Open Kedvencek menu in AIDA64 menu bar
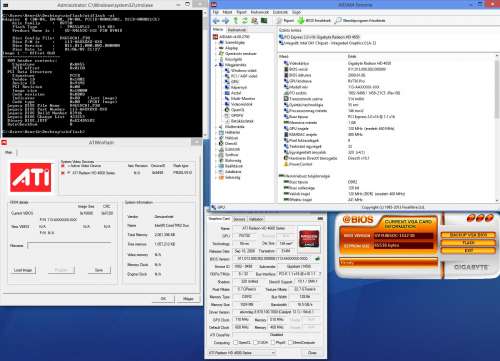 [260, 12]
